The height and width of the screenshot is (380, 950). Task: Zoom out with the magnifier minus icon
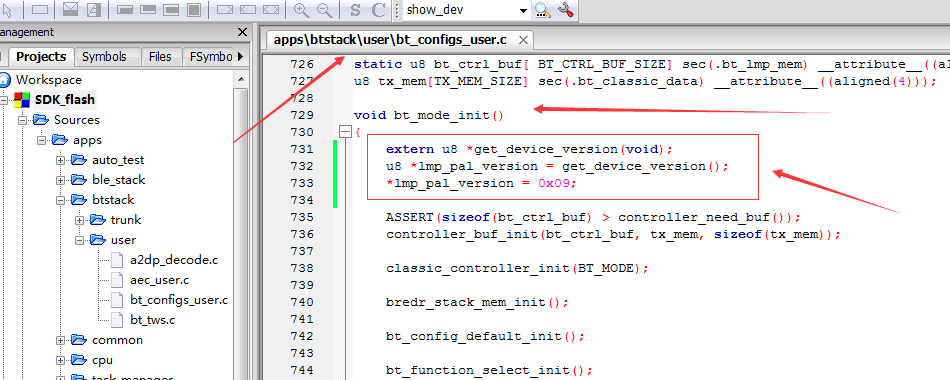[325, 10]
